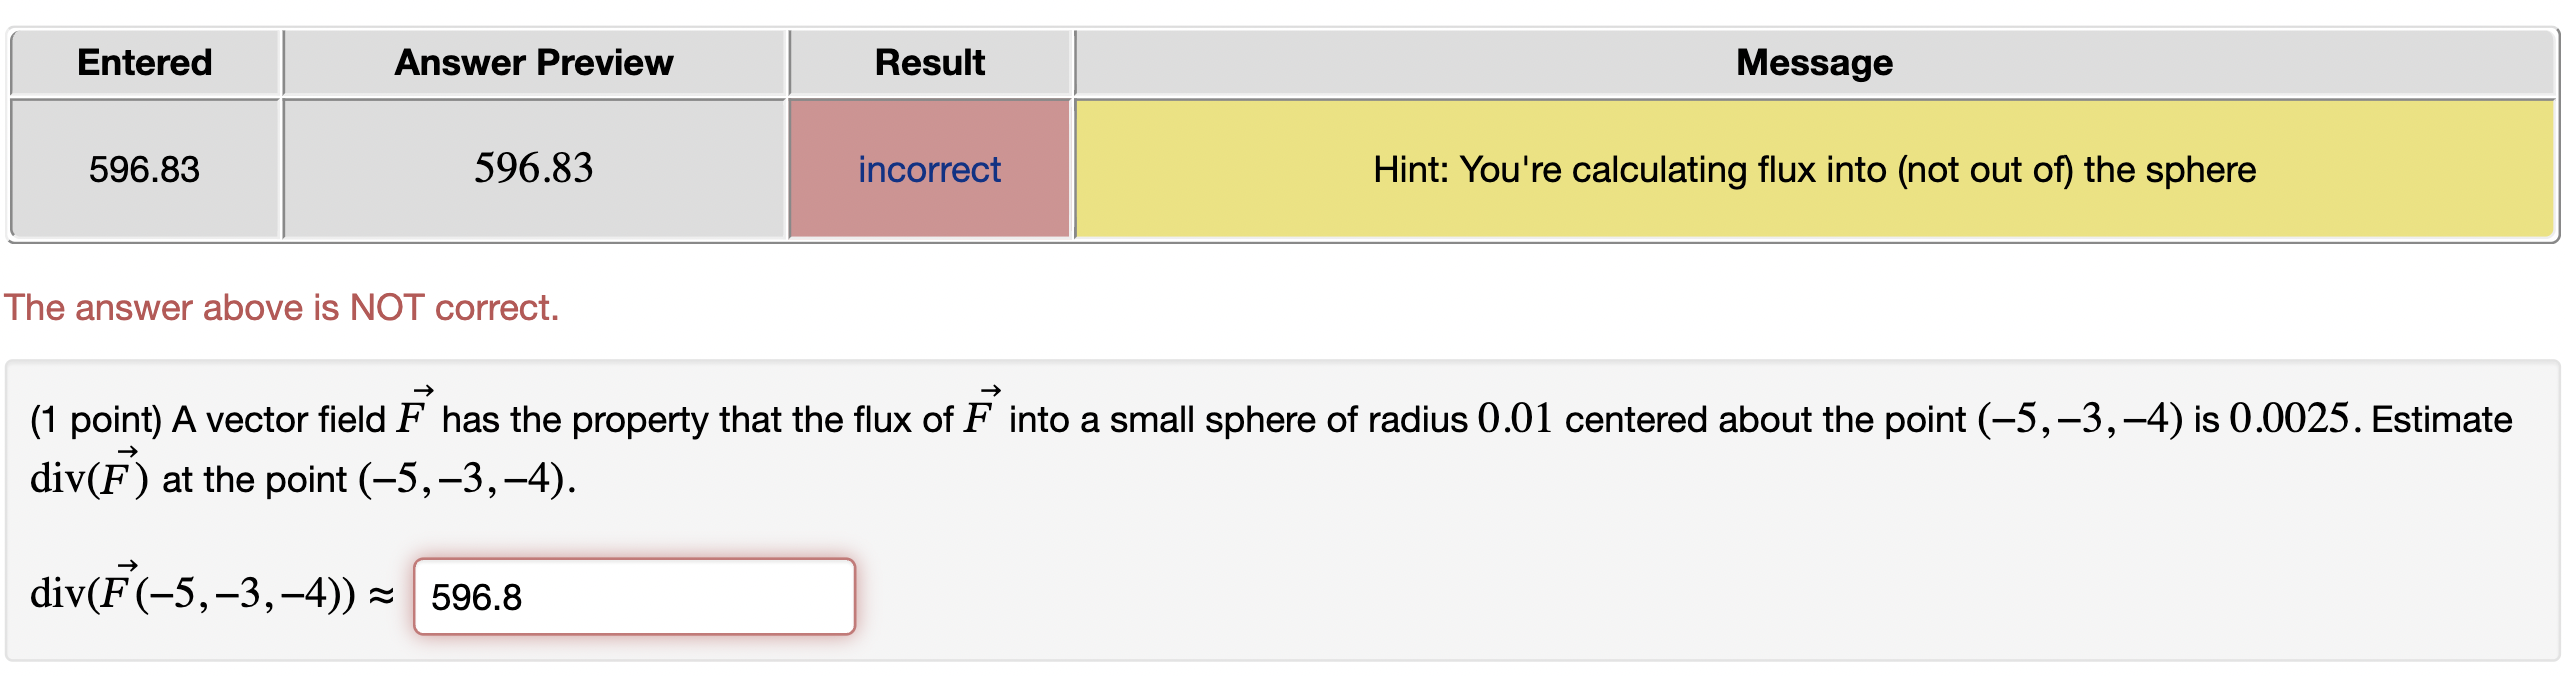Click the radius value 0.01 in the text

pyautogui.click(x=1513, y=419)
